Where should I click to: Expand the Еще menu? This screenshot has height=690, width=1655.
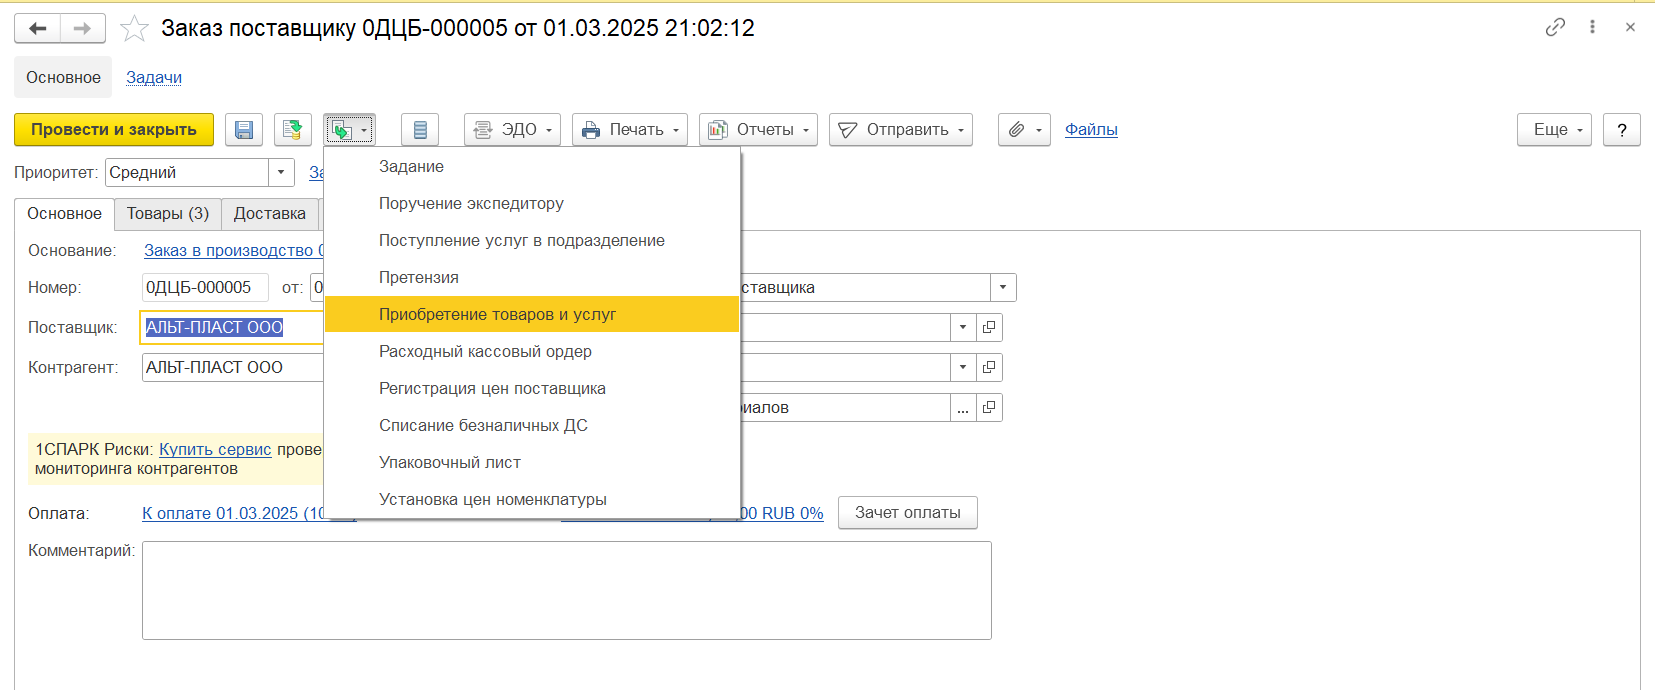pos(1553,130)
